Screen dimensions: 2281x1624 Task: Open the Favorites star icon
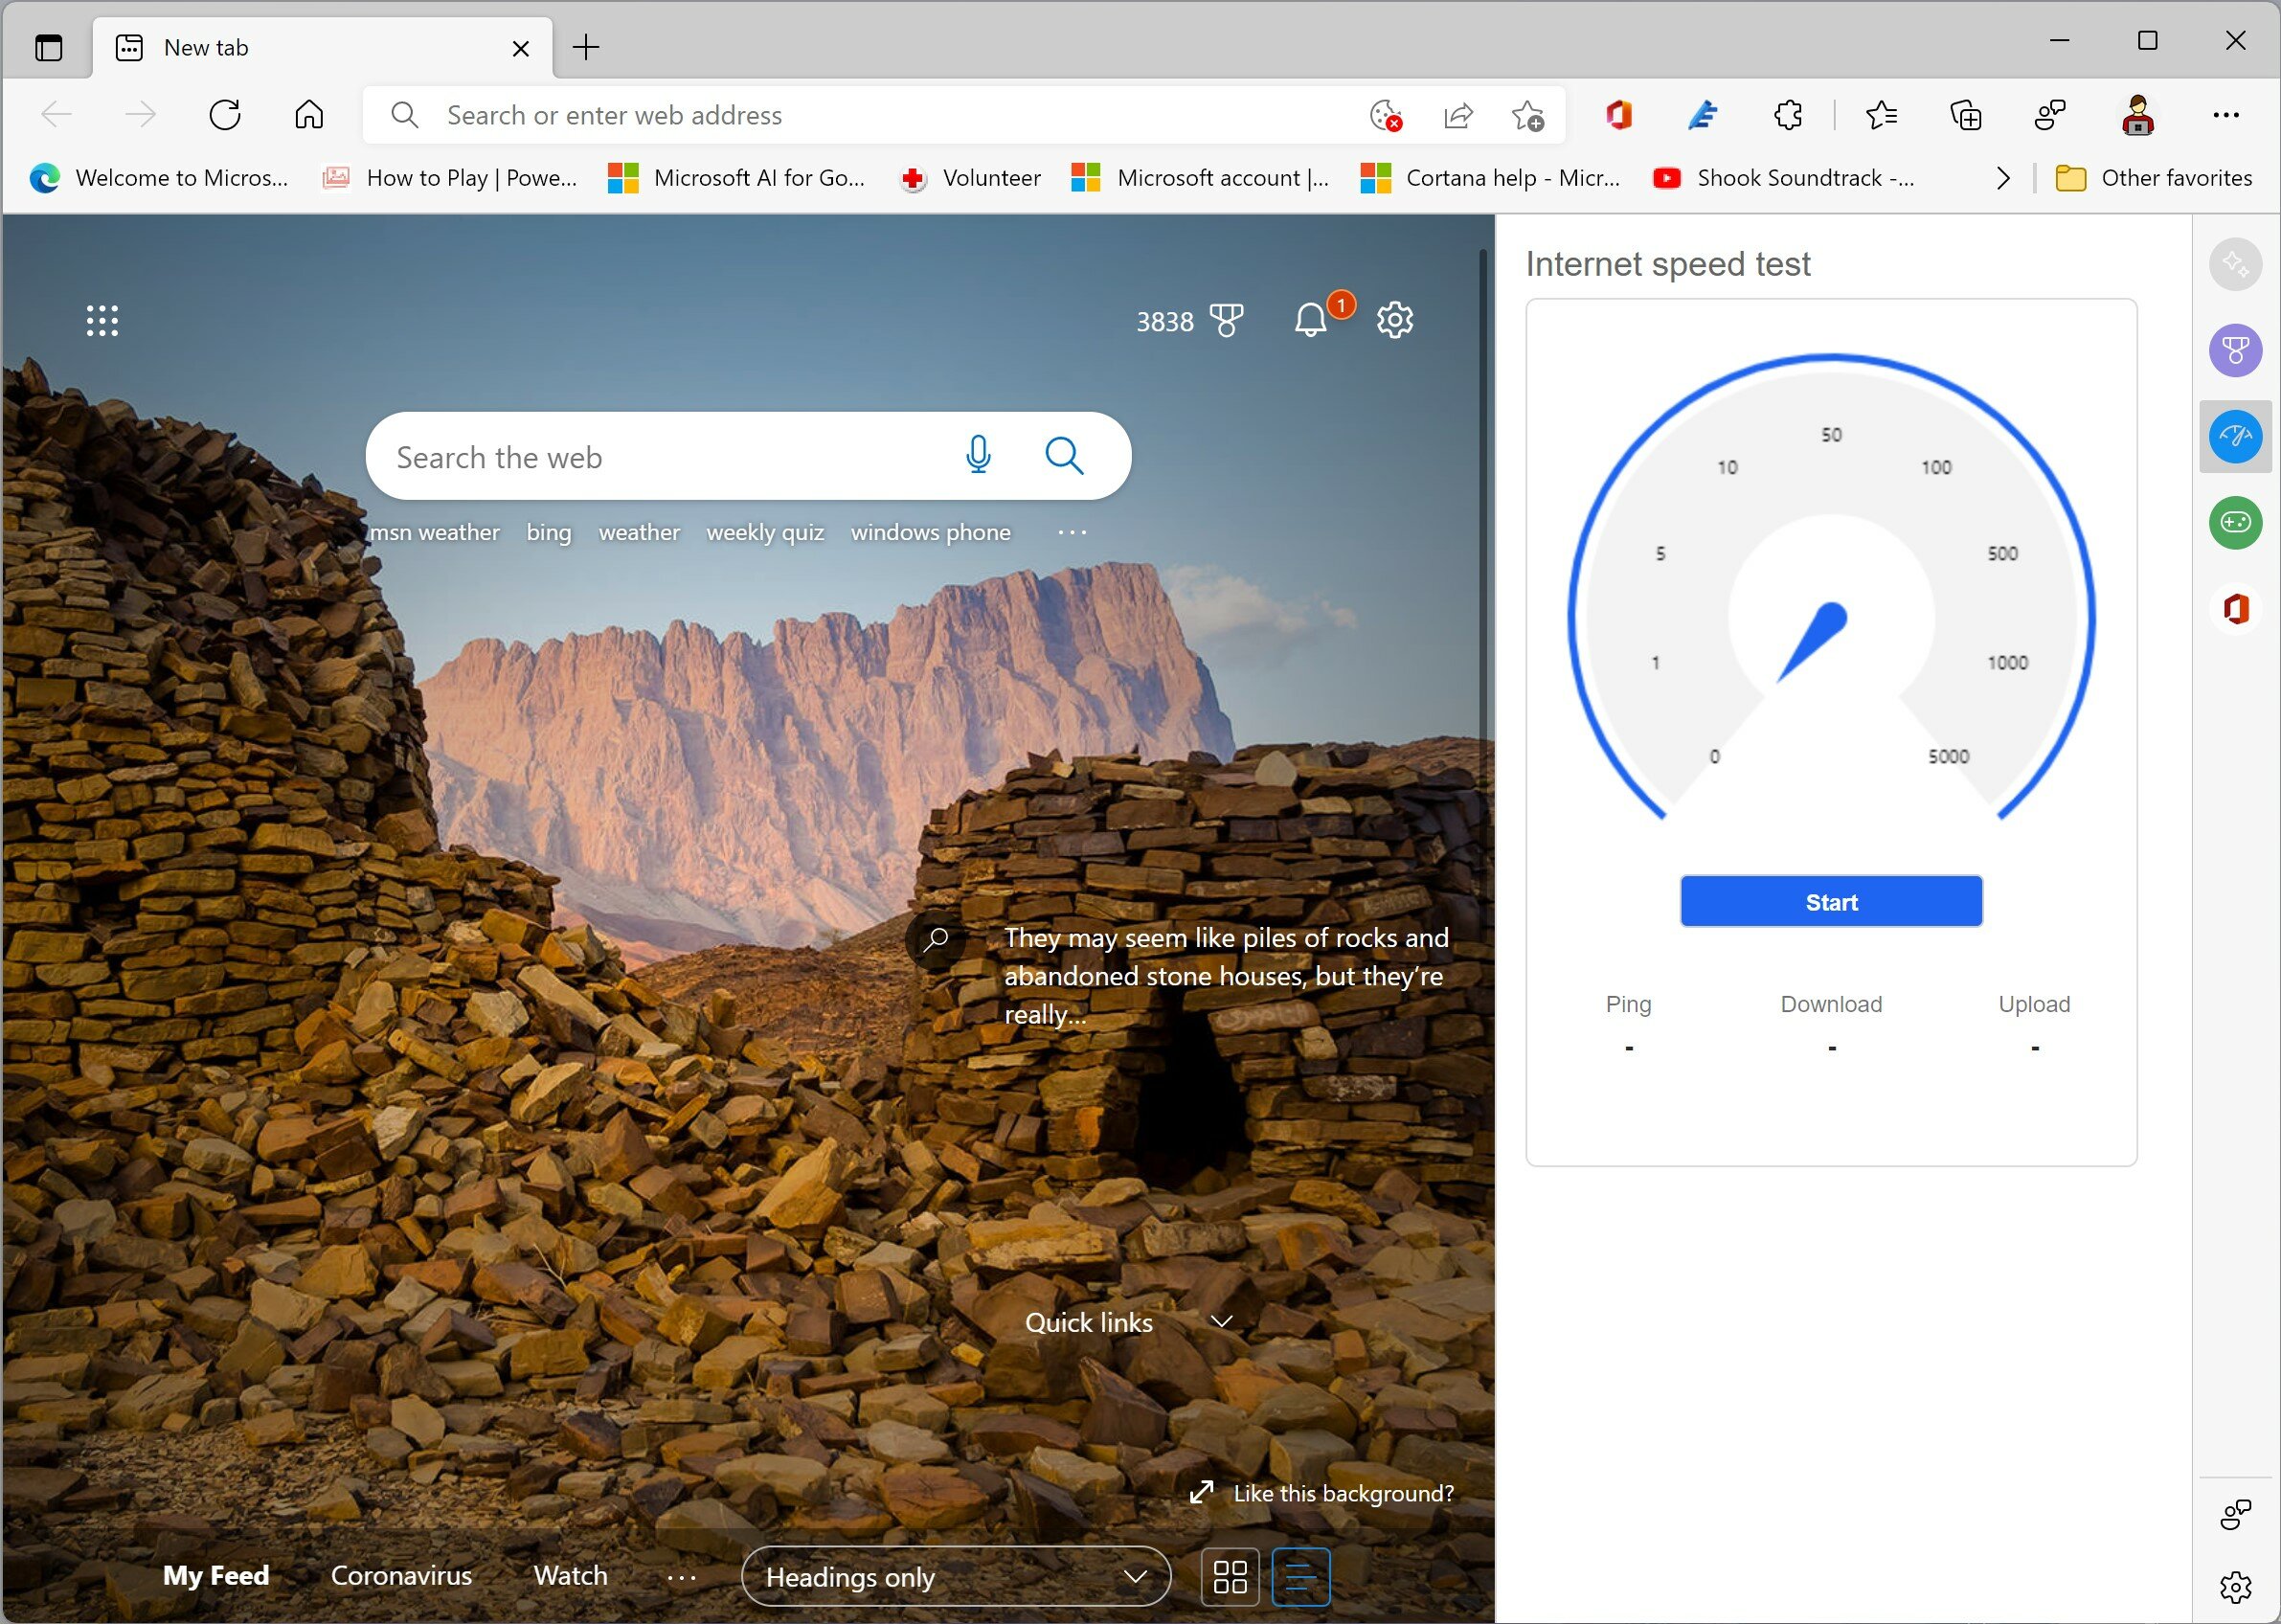1884,114
